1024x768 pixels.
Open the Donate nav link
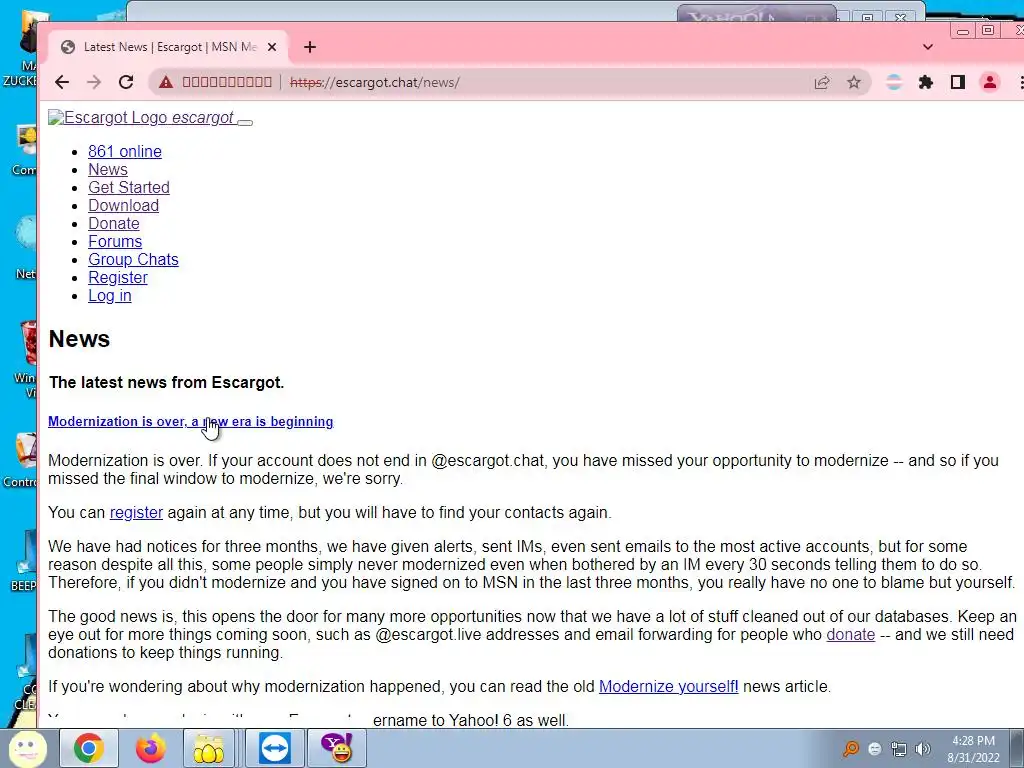[x=114, y=223]
